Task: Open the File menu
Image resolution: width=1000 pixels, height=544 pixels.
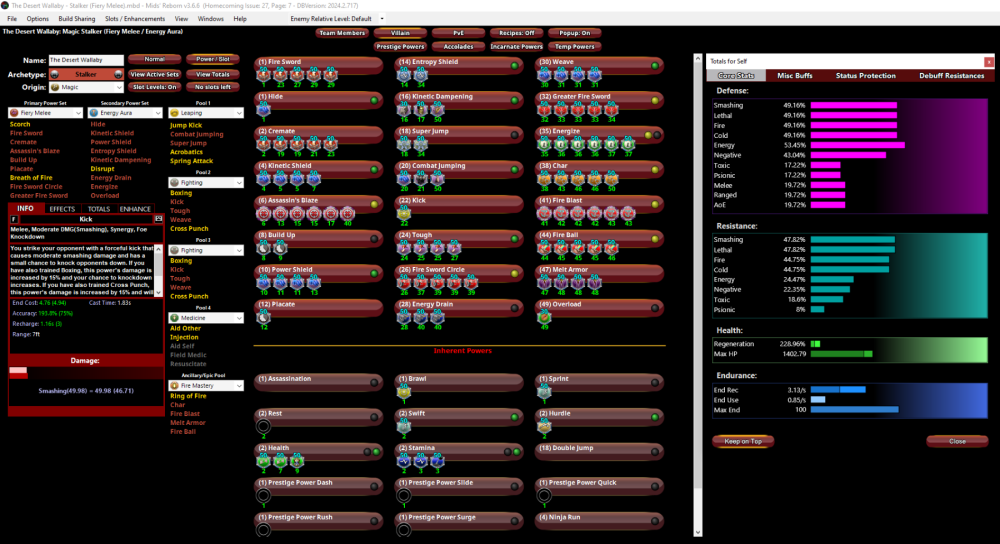Action: click(12, 18)
